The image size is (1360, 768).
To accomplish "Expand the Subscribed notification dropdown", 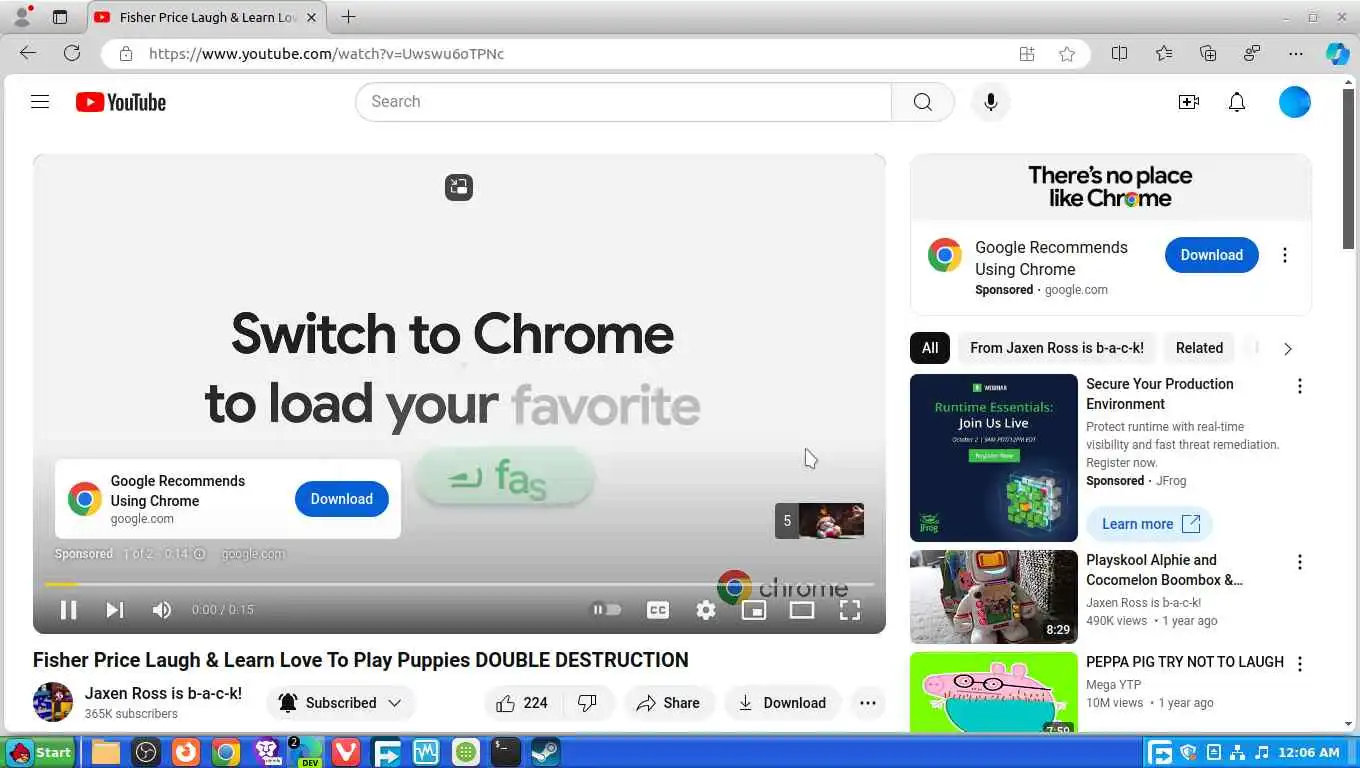I will click(x=340, y=703).
